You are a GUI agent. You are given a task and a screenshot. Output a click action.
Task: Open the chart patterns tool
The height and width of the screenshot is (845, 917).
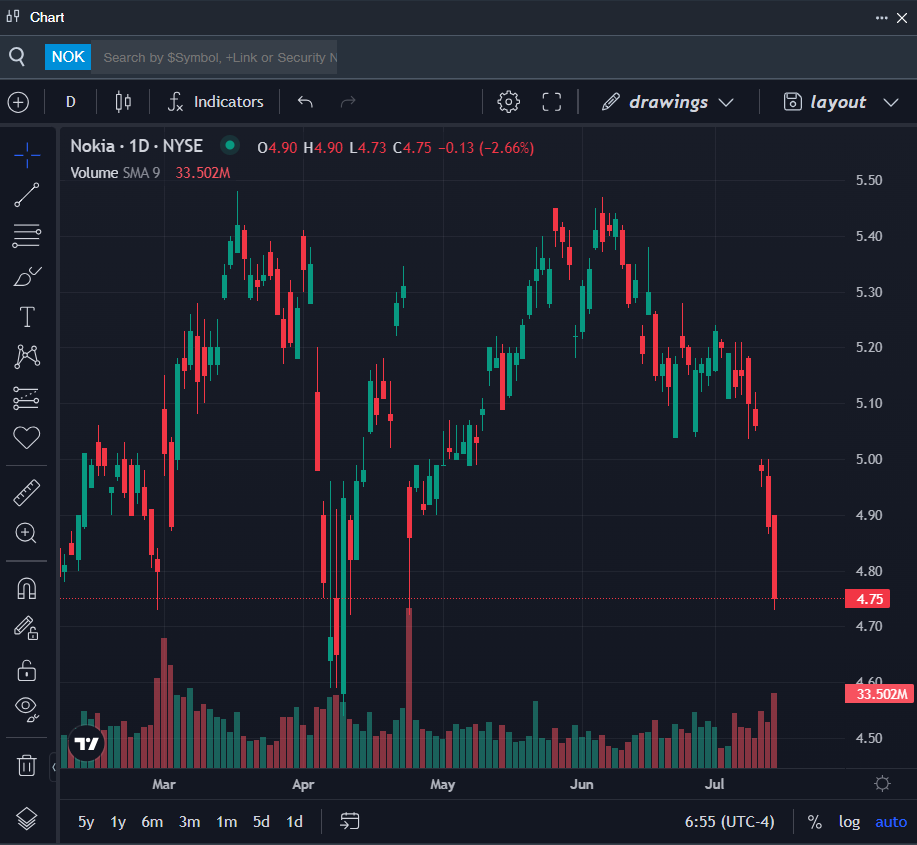[x=27, y=357]
